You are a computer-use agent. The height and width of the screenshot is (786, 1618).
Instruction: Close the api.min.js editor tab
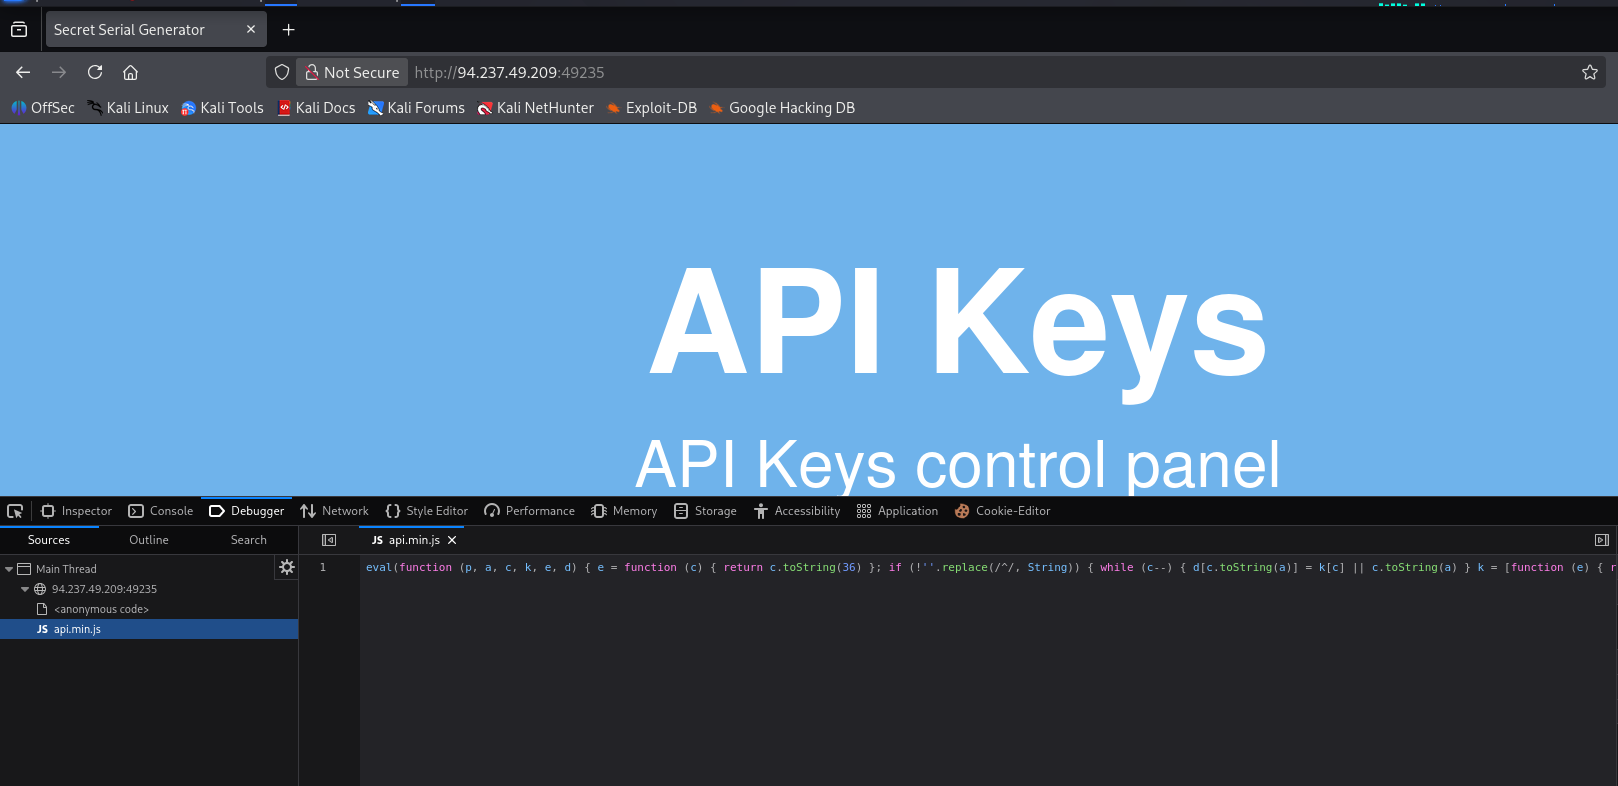coord(452,540)
